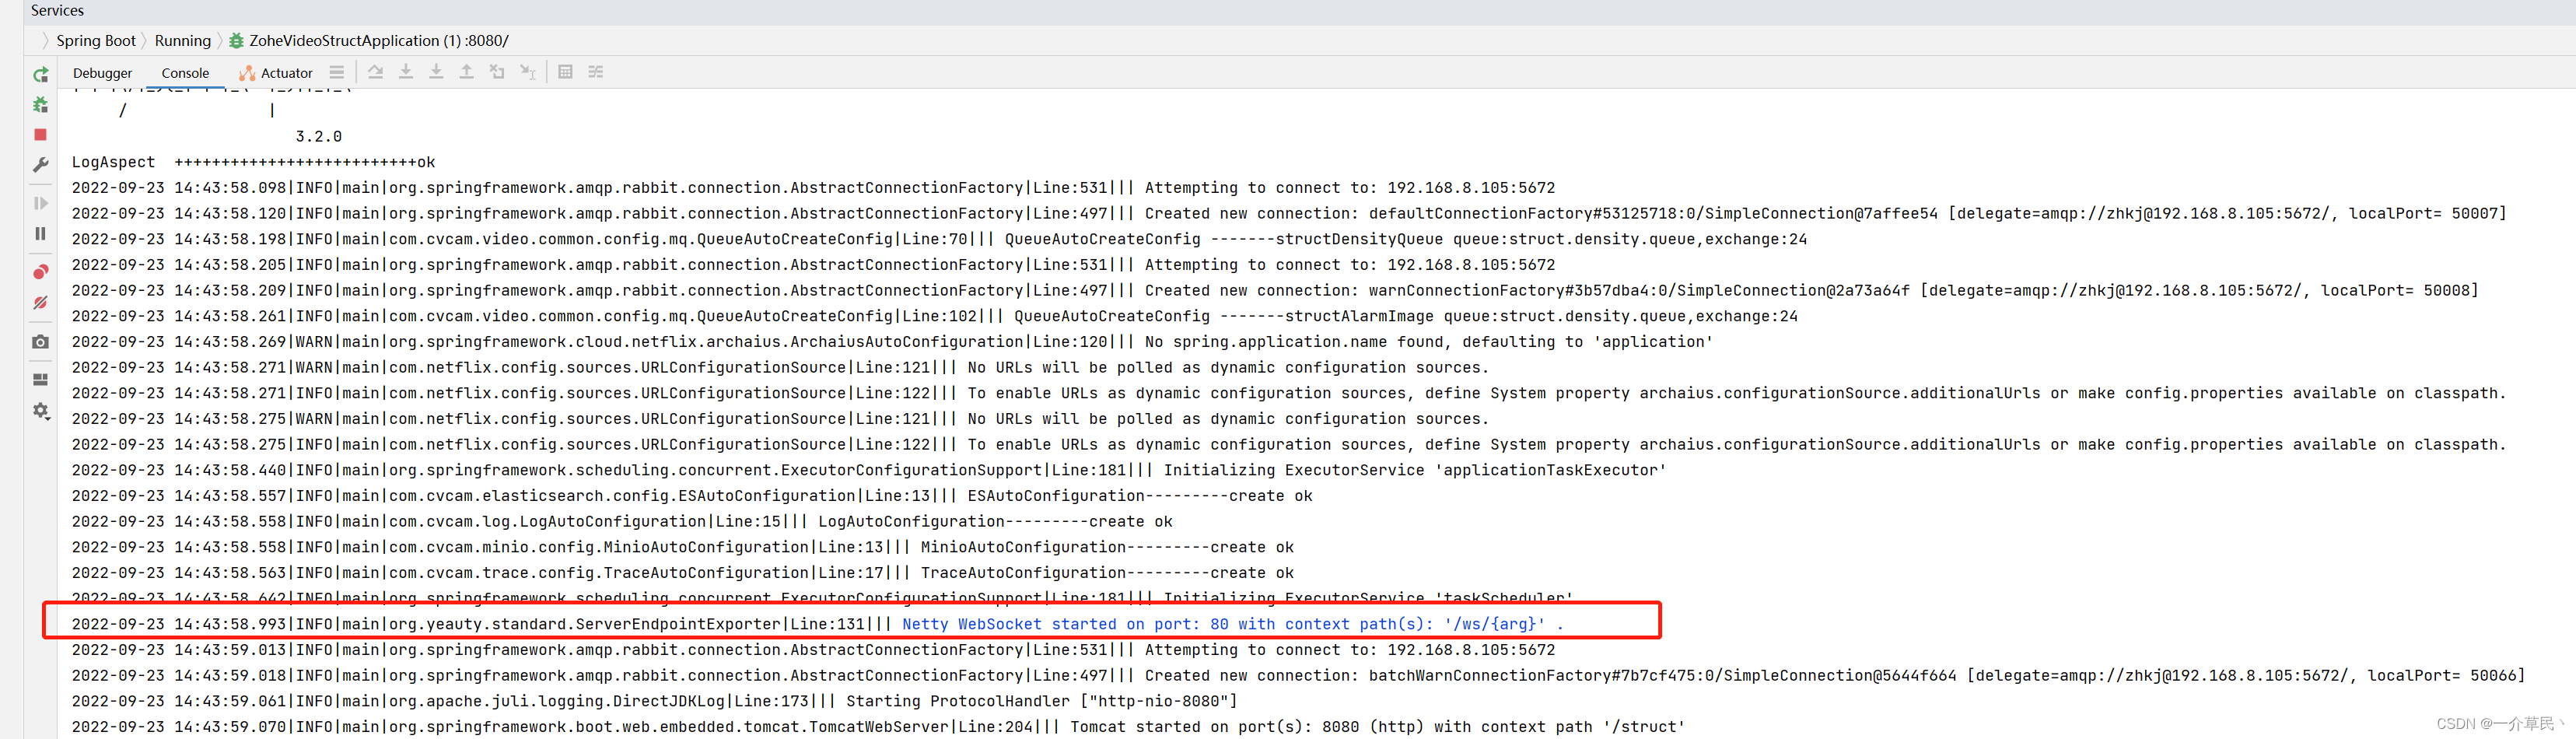This screenshot has height=739, width=2576.
Task: Open the view breakpoints icon
Action: (41, 272)
